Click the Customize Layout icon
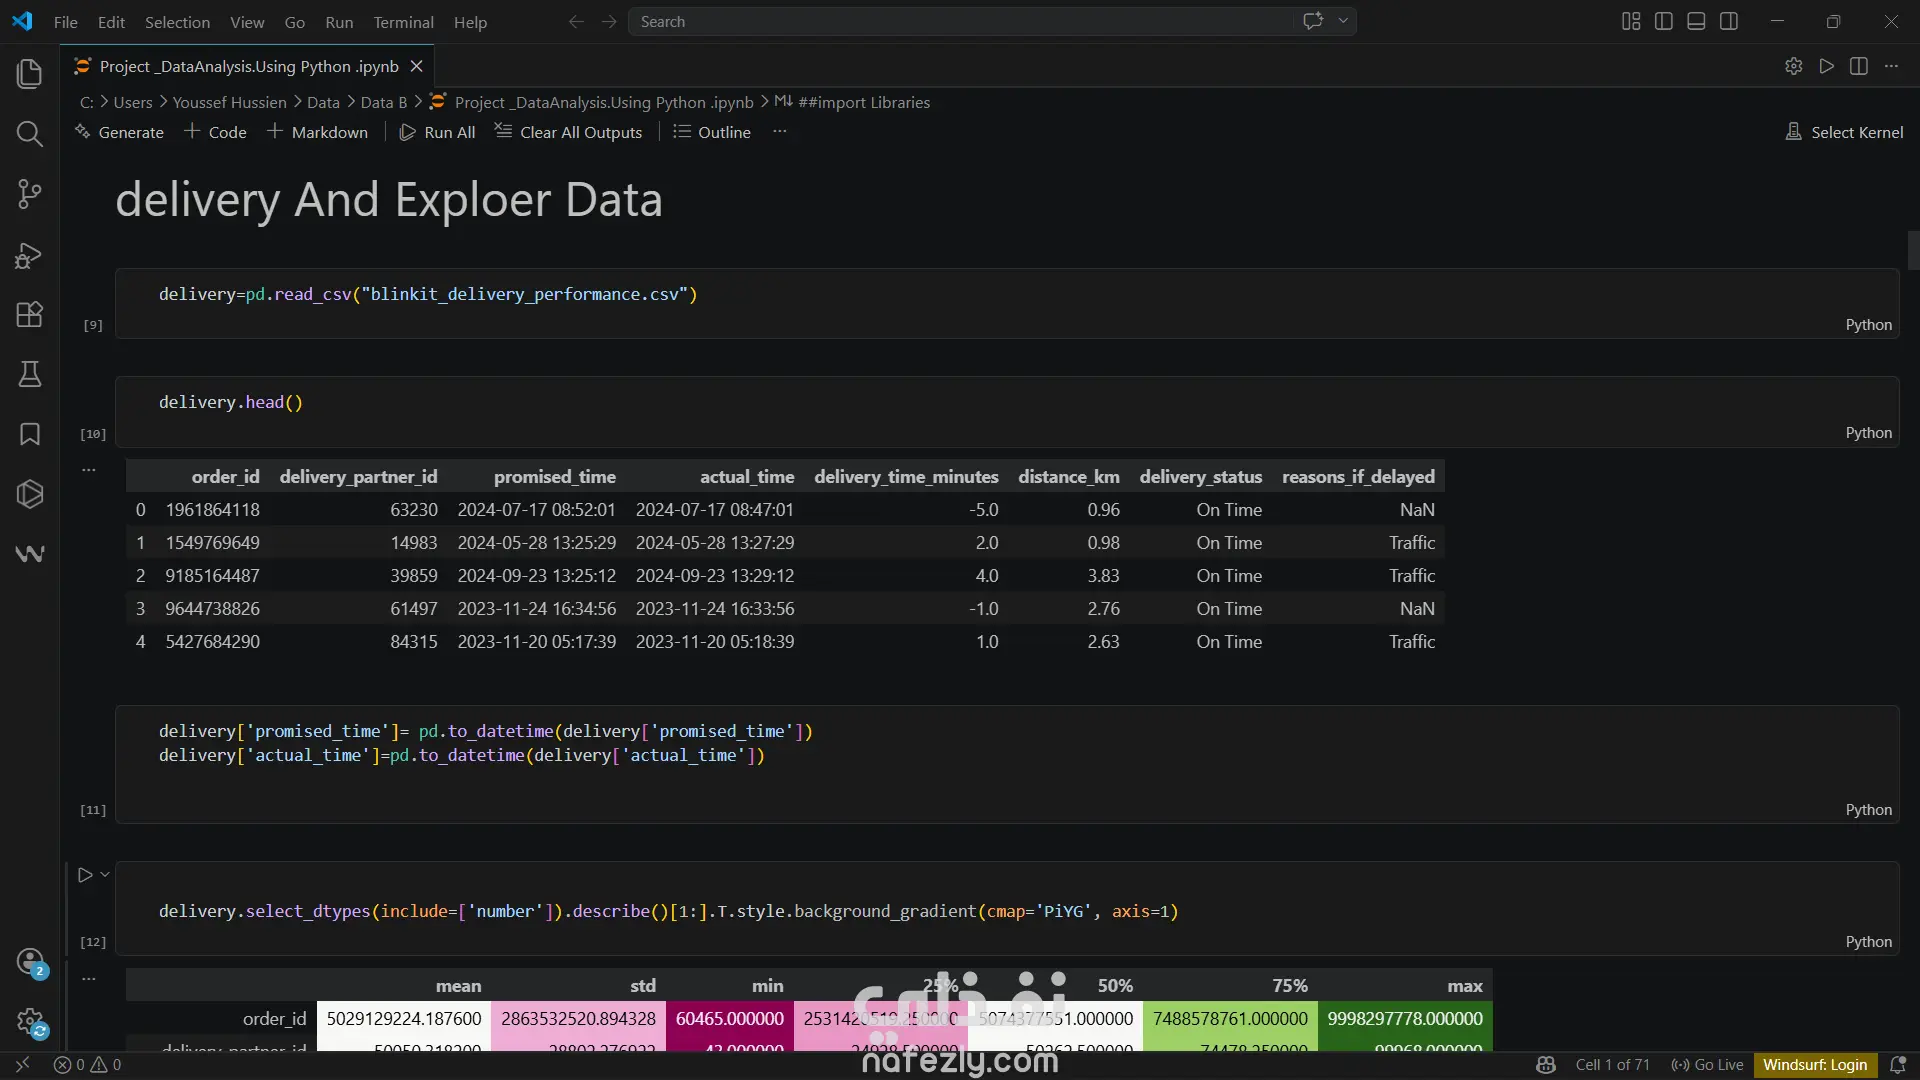 coord(1631,21)
